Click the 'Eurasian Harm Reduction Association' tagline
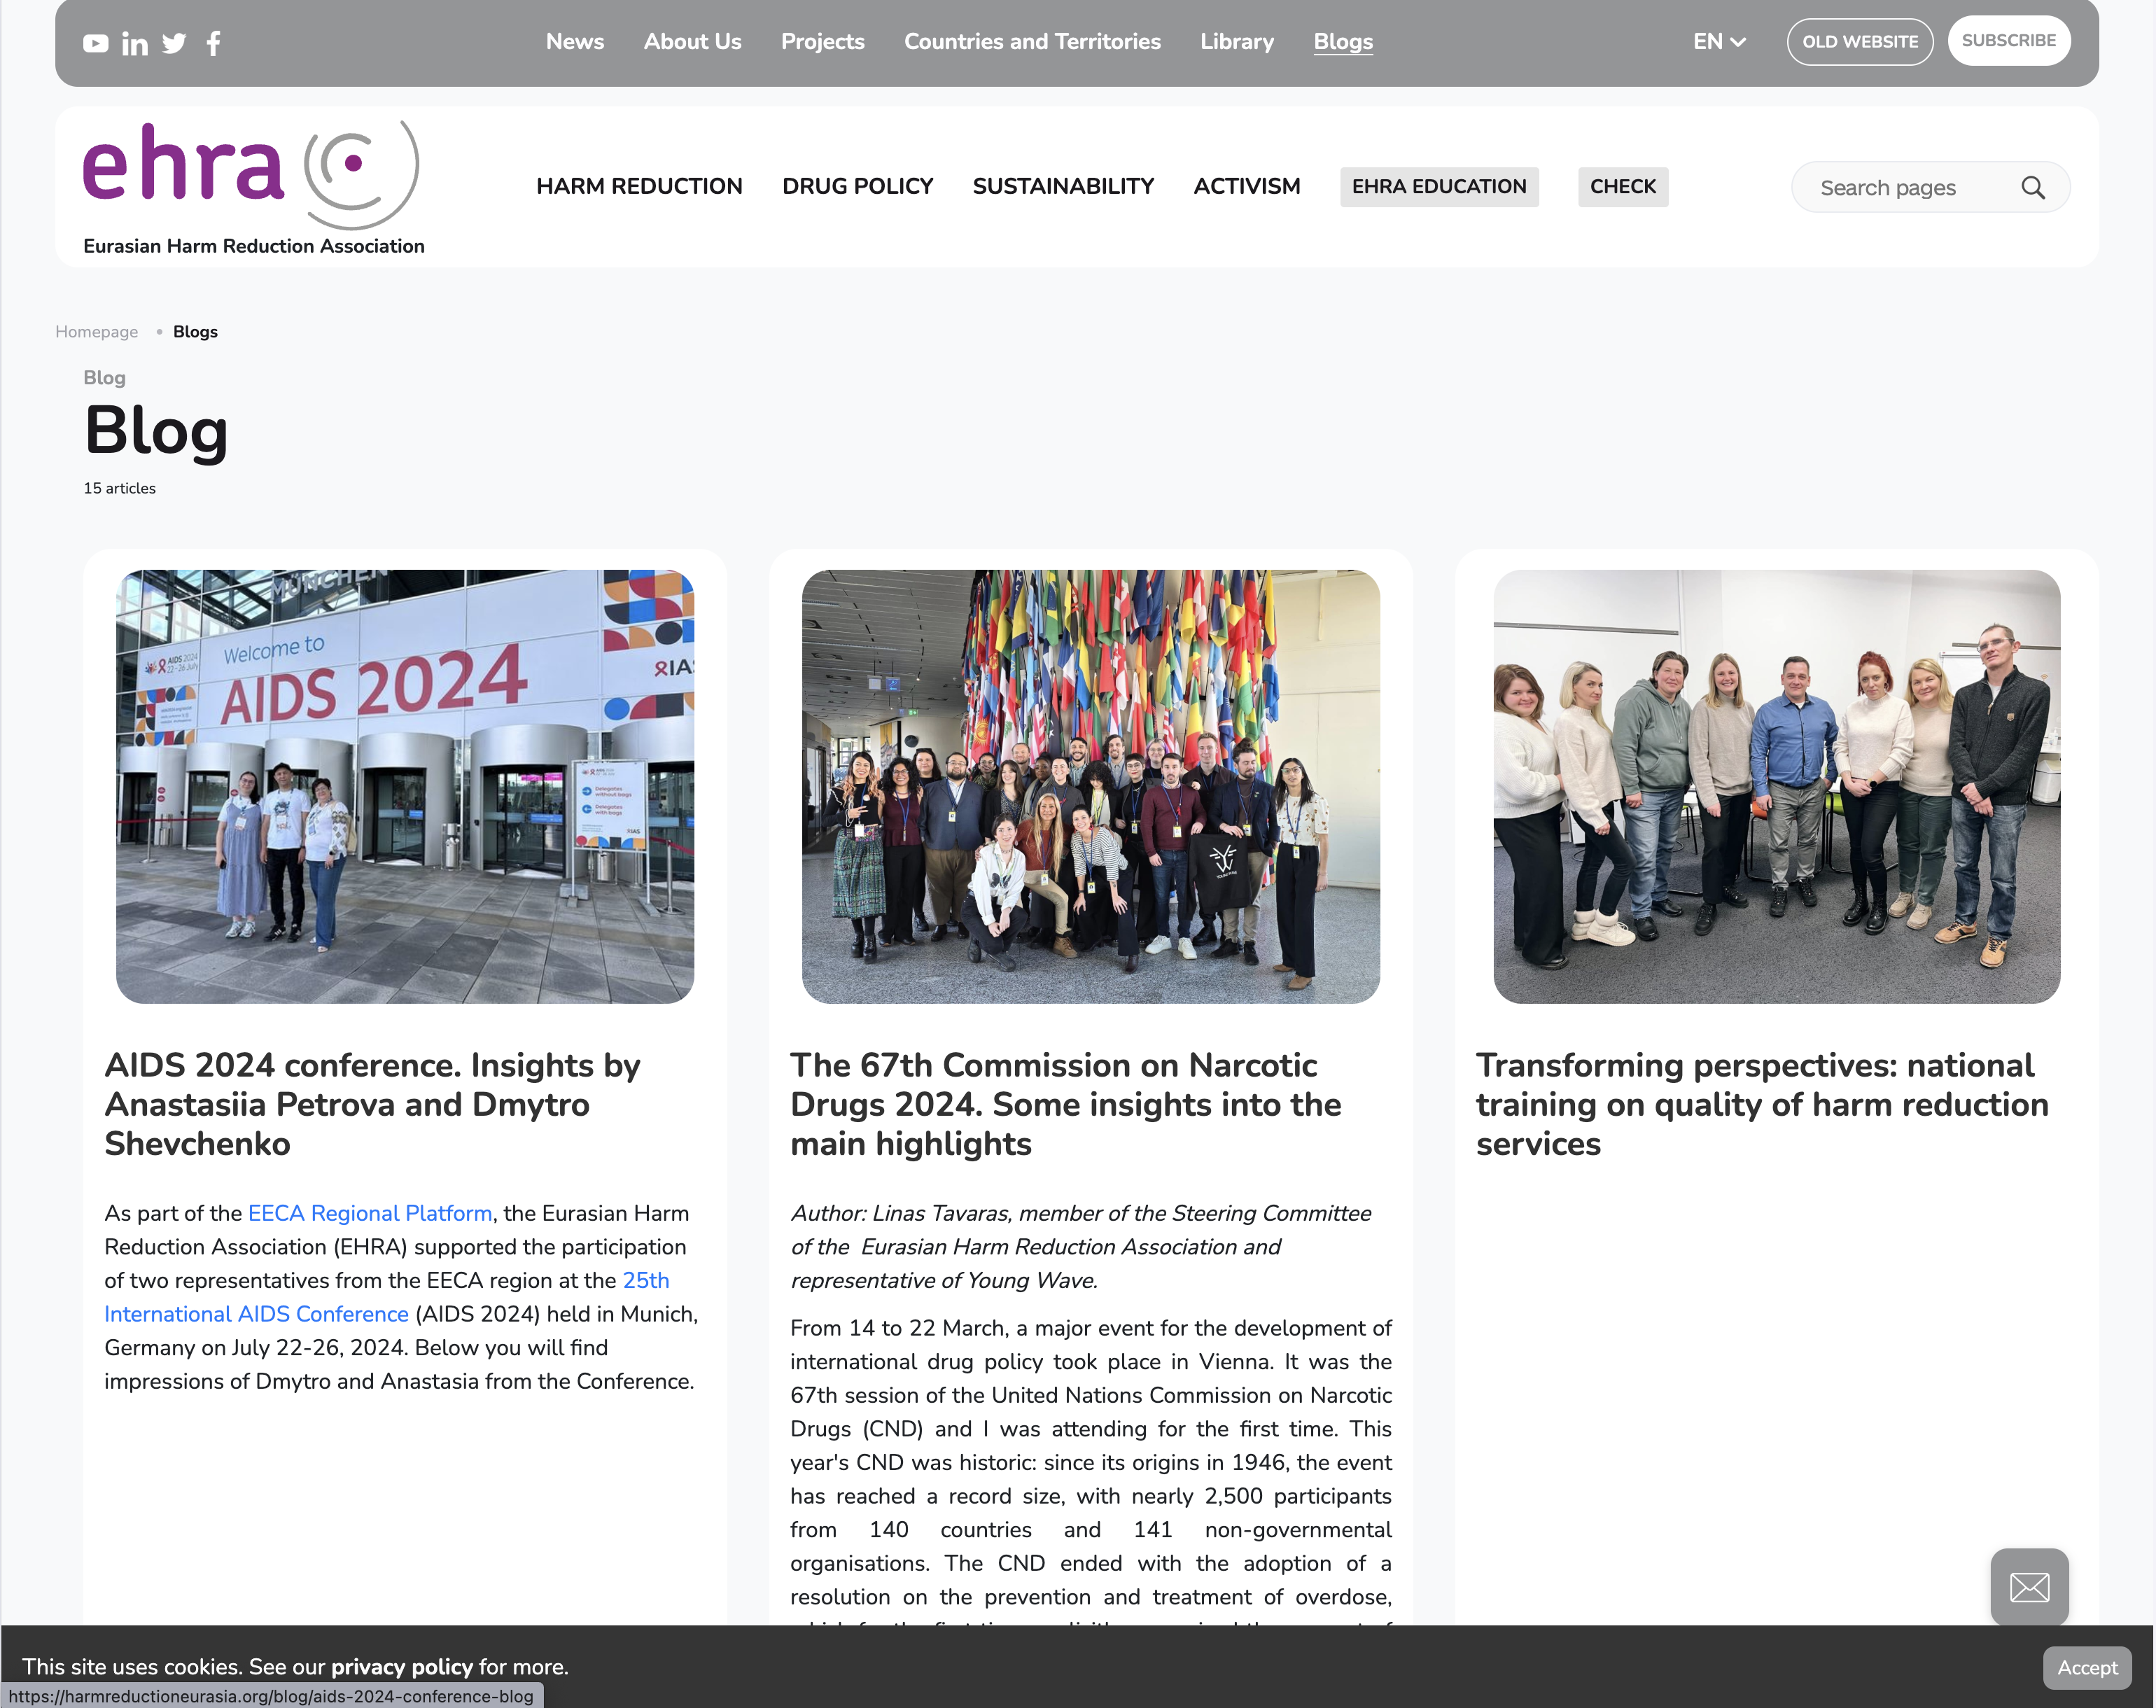Viewport: 2156px width, 1708px height. 254,246
